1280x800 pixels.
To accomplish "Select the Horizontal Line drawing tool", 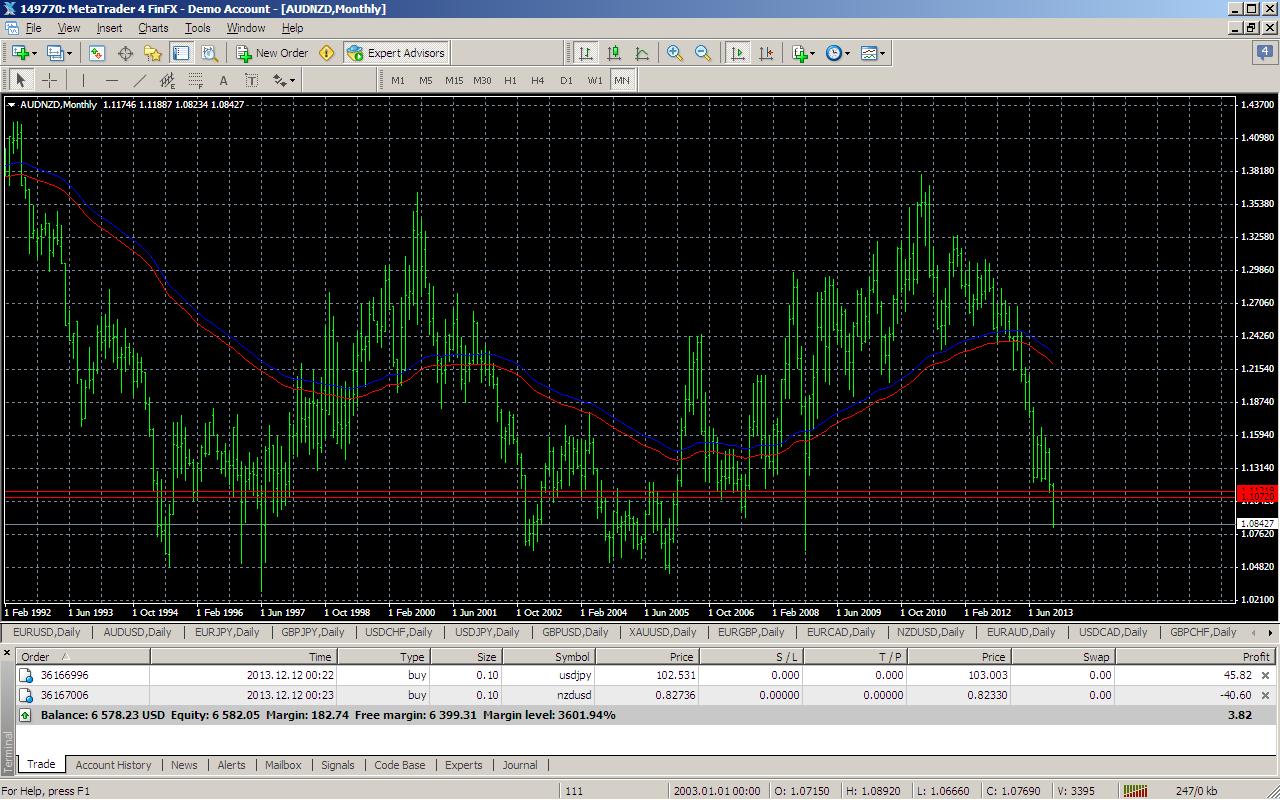I will click(x=111, y=80).
